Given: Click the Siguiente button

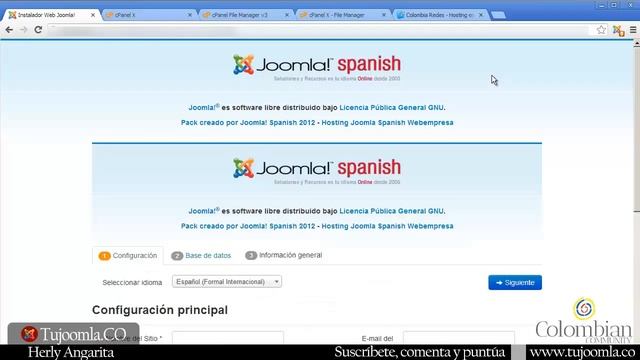Looking at the screenshot, I should (x=515, y=282).
